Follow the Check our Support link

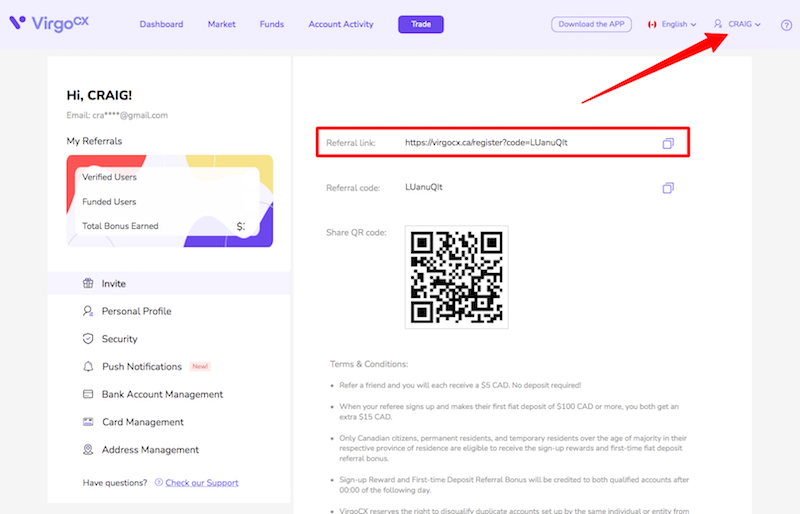click(x=202, y=482)
